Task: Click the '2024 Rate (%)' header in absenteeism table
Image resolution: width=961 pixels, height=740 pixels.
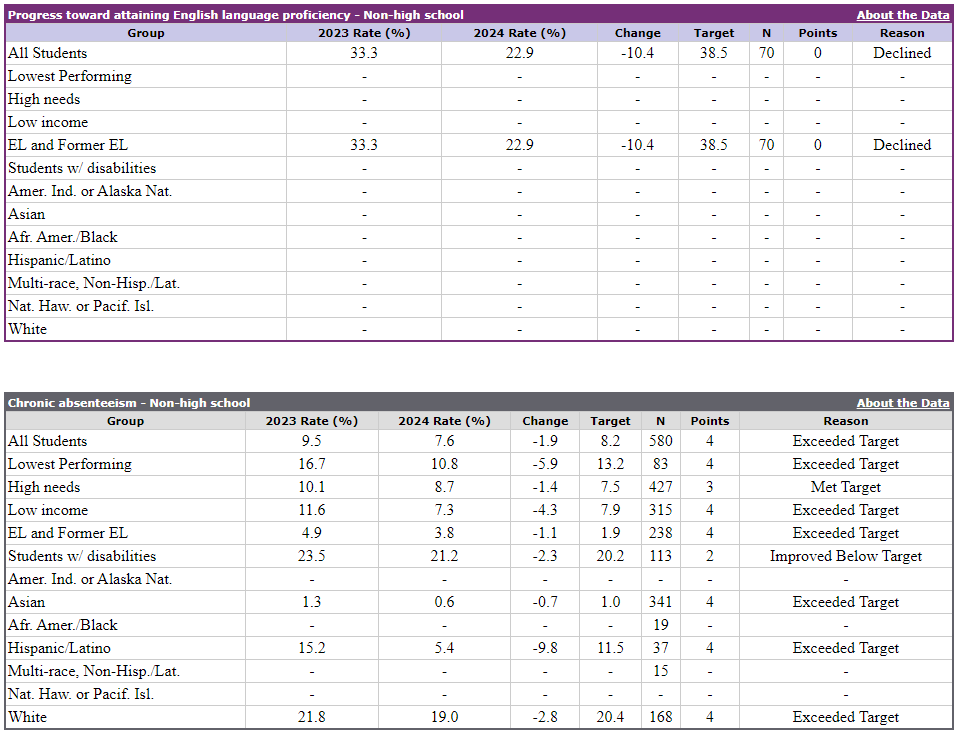Action: [x=444, y=421]
